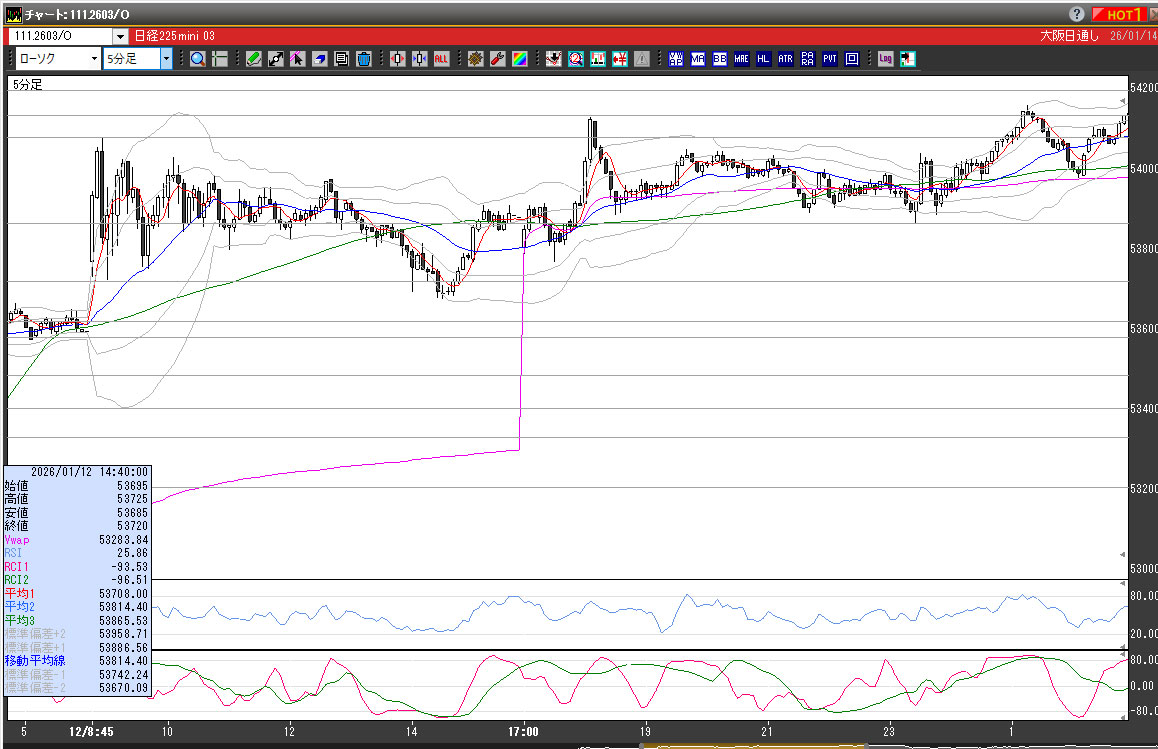The image size is (1158, 749).
Task: Expand the 111.2603/O symbol dropdown arrow
Action: 120,36
